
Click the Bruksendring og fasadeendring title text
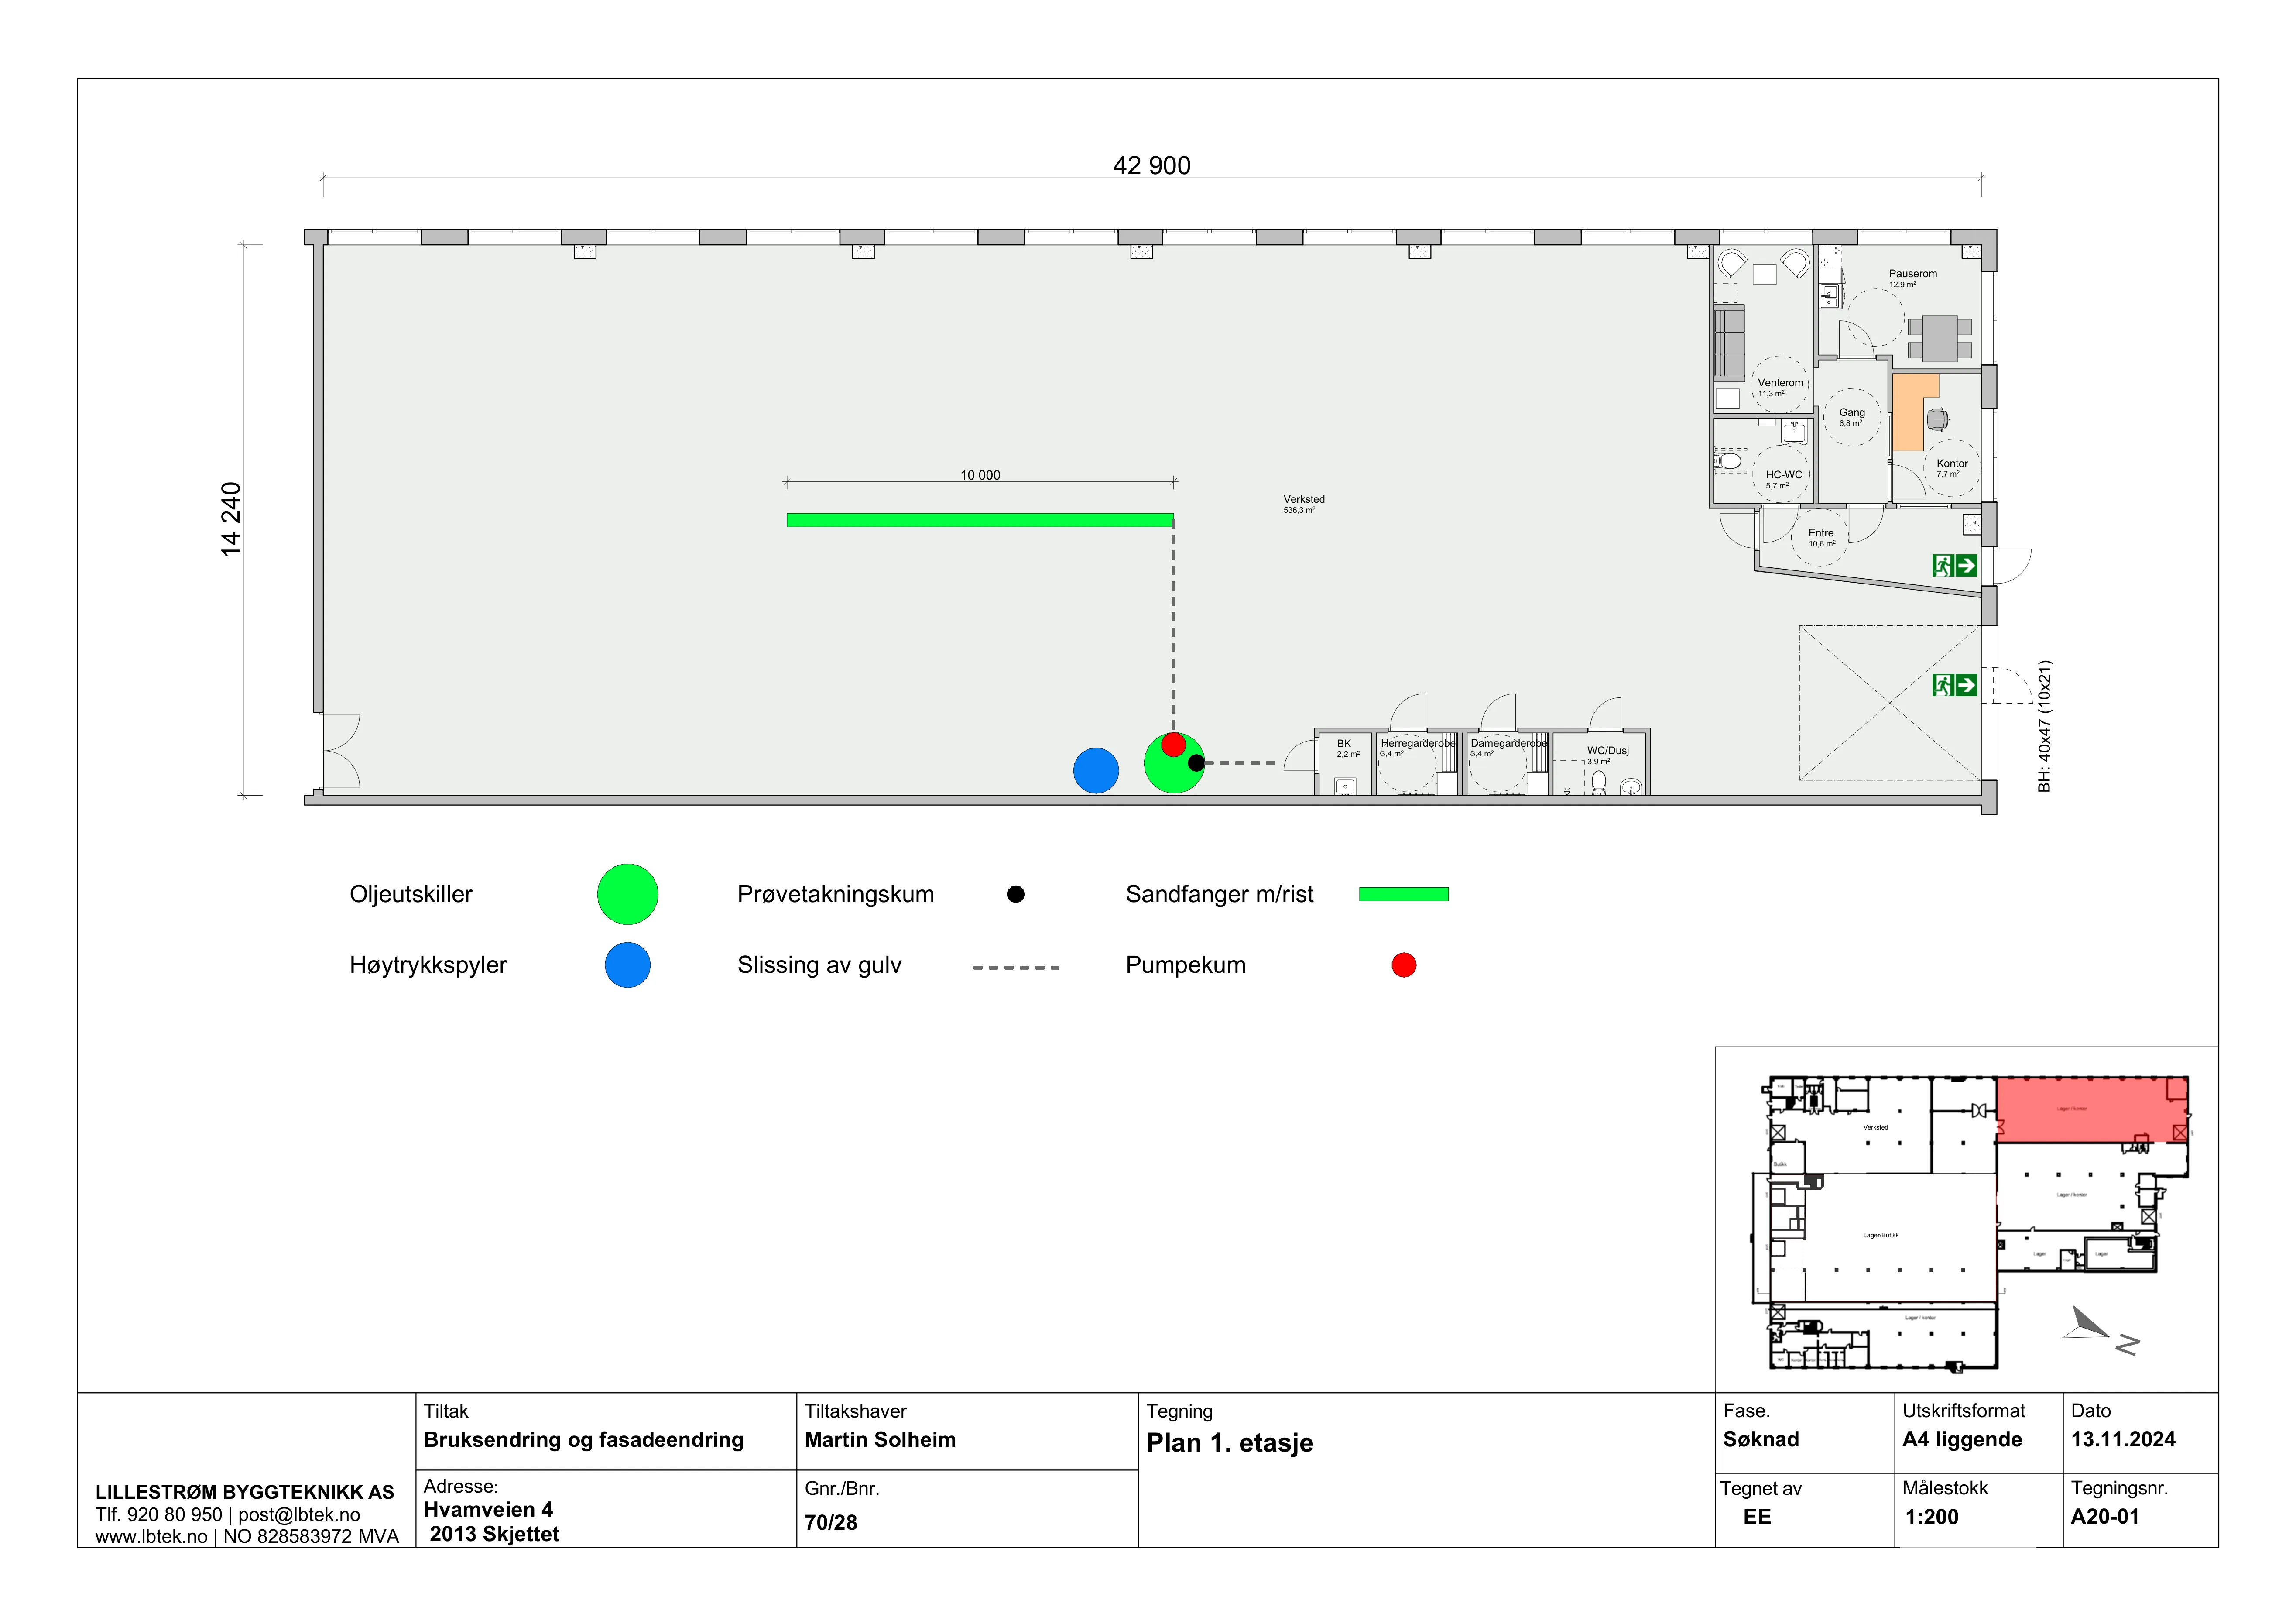pos(583,1439)
